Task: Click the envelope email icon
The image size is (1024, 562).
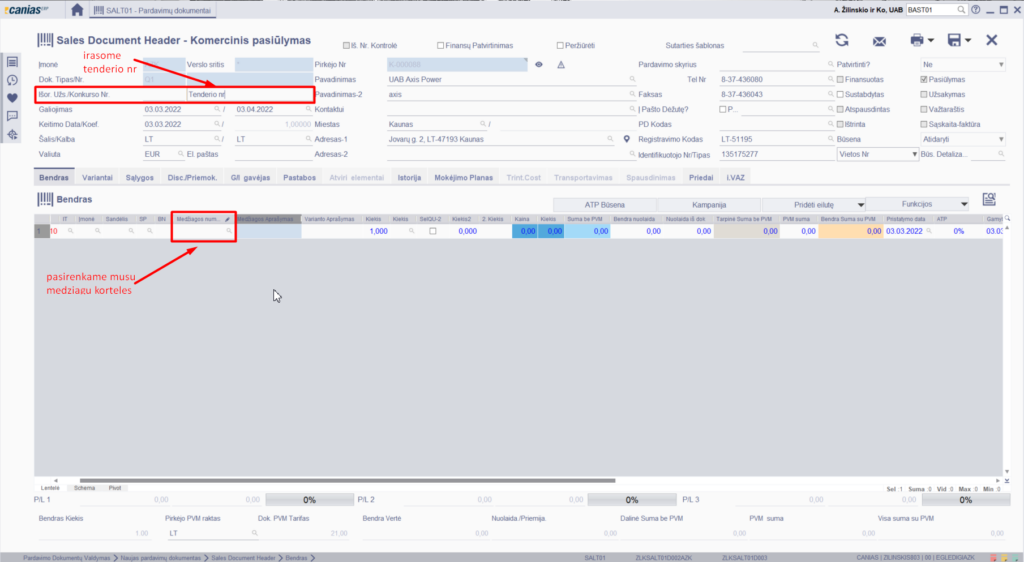Action: [x=880, y=41]
